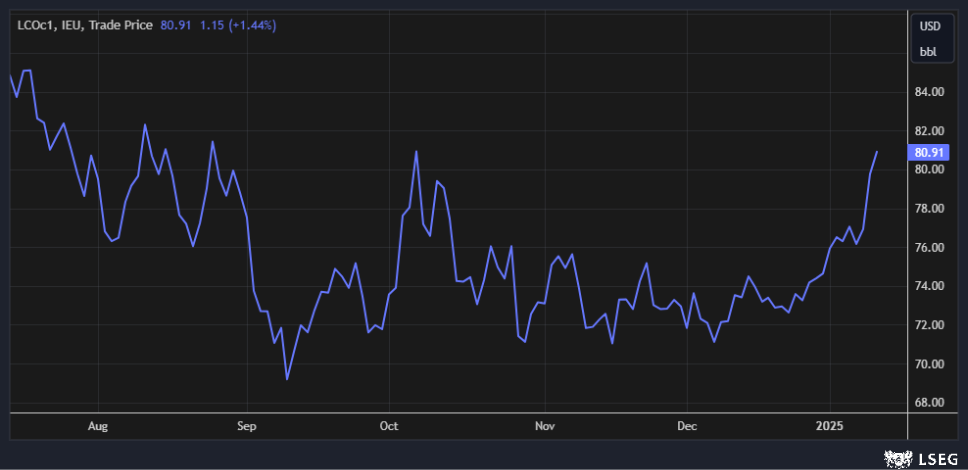Click the 72.00 price axis label
This screenshot has height=470, width=968.
coord(930,325)
